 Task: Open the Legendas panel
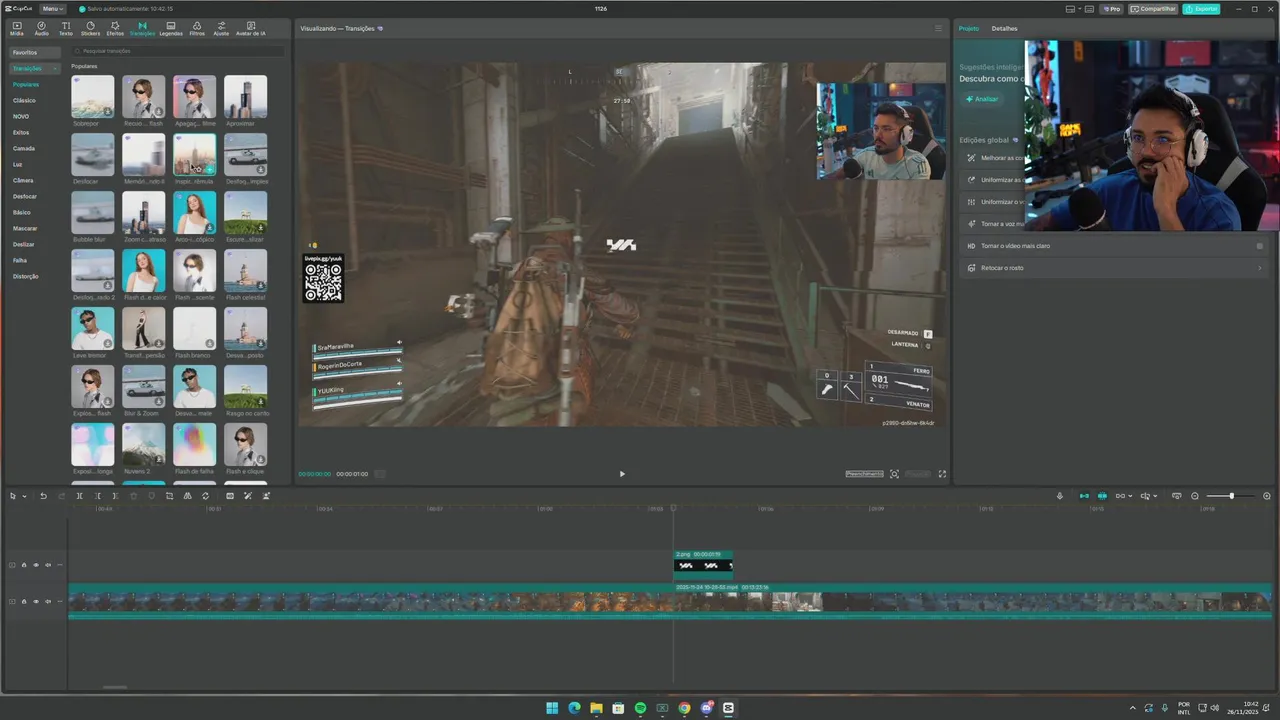(171, 28)
